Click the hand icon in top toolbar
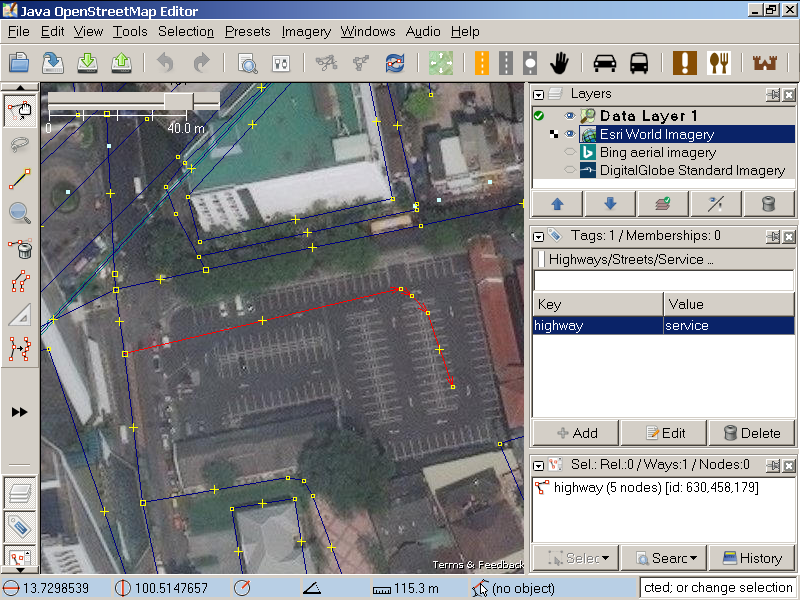This screenshot has height=600, width=800. pos(559,63)
